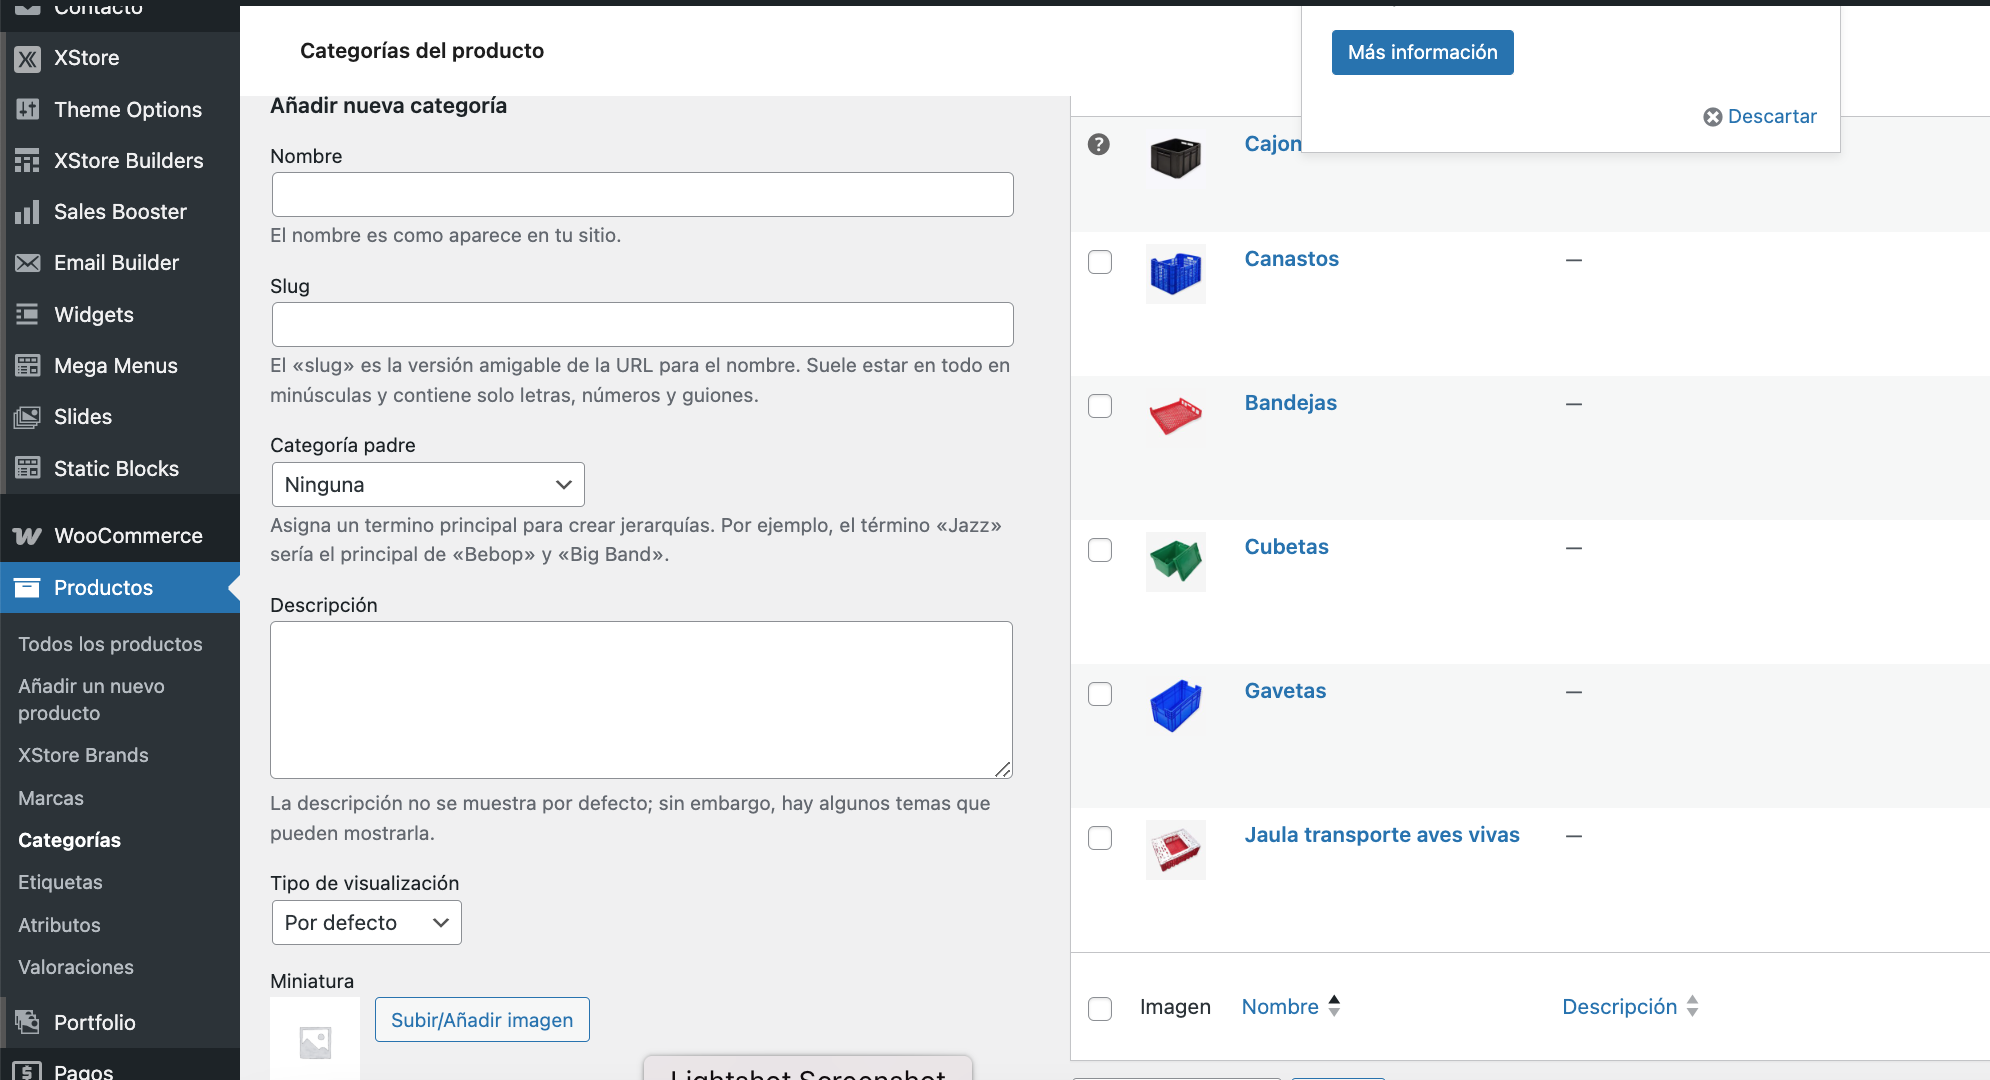The width and height of the screenshot is (1990, 1080).
Task: Click the Portfolio sidebar icon
Action: (x=28, y=1022)
